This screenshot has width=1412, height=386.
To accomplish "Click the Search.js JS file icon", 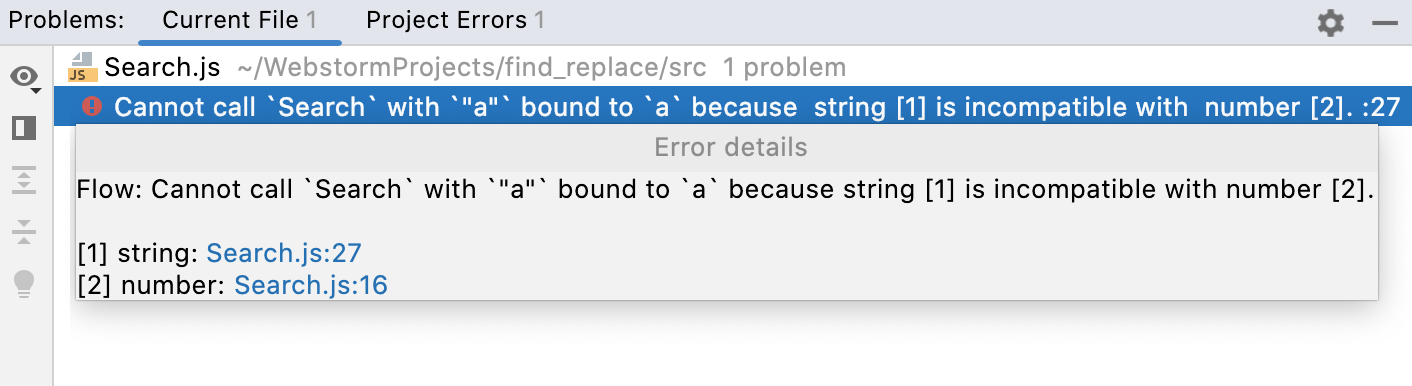I will click(81, 67).
